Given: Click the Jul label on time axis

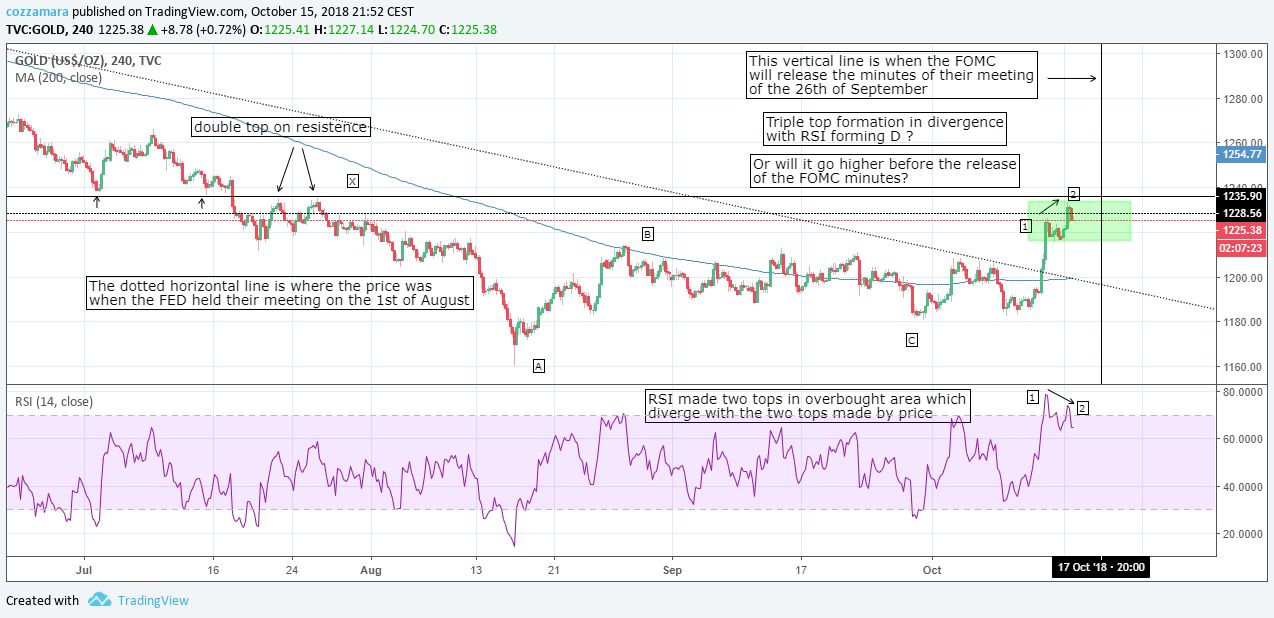Looking at the screenshot, I should point(84,568).
